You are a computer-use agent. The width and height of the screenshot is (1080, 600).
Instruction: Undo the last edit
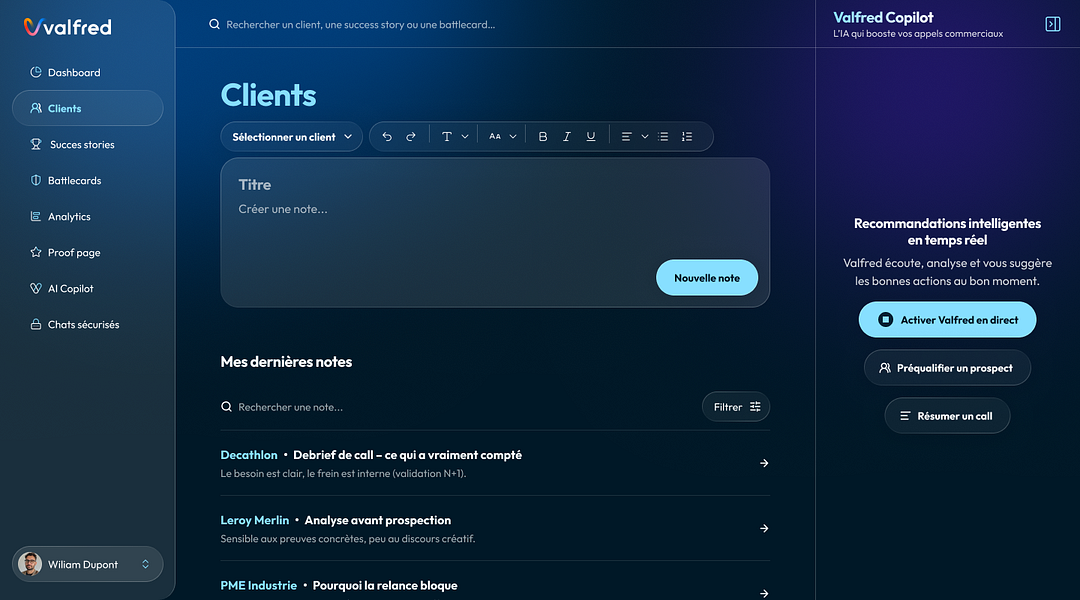tap(387, 136)
